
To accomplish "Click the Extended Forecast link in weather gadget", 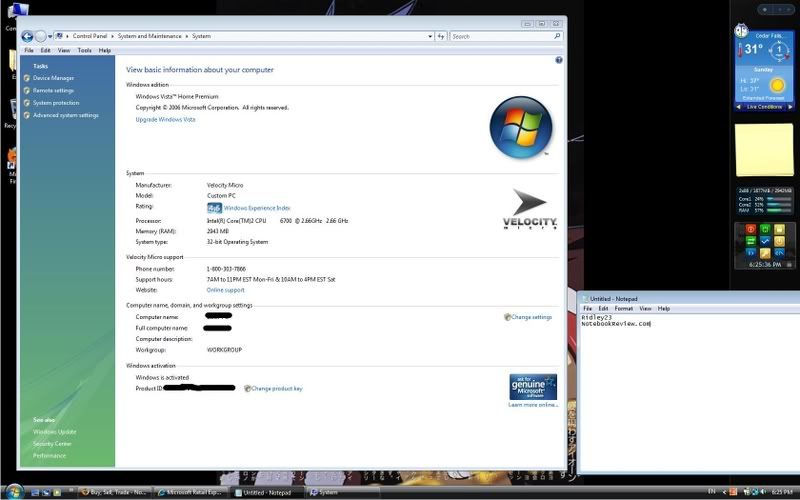I will [763, 98].
